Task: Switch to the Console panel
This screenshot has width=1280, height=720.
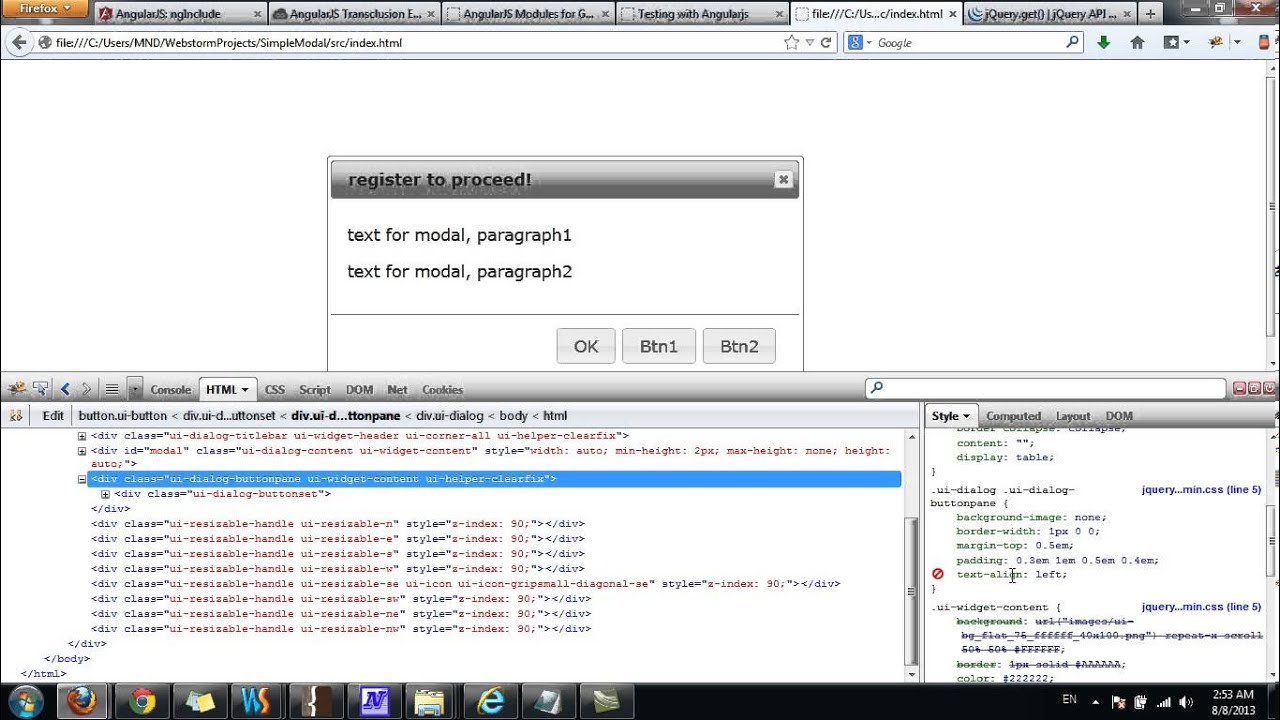Action: click(x=170, y=390)
